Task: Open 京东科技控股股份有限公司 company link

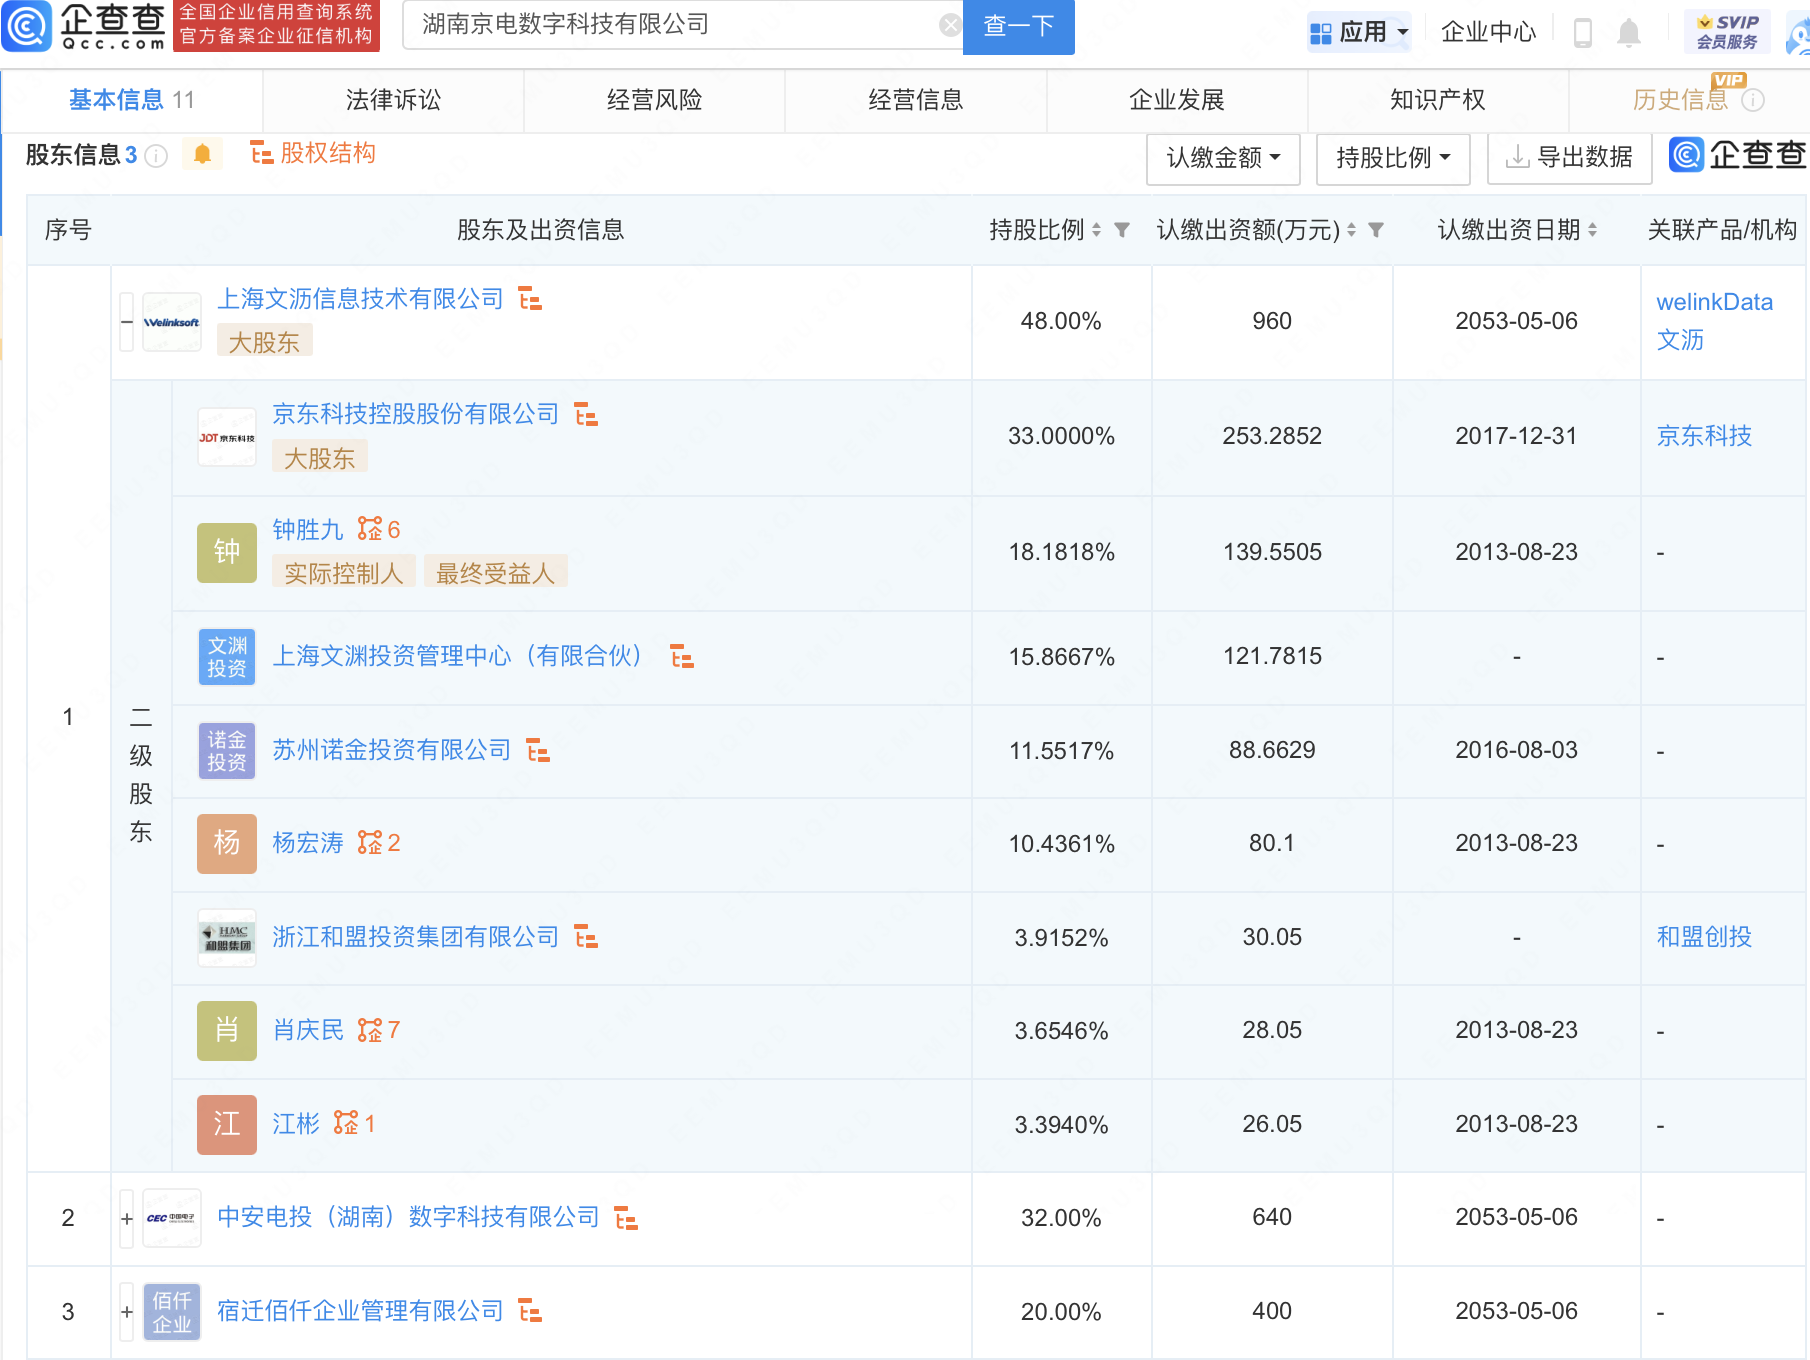Action: (415, 414)
